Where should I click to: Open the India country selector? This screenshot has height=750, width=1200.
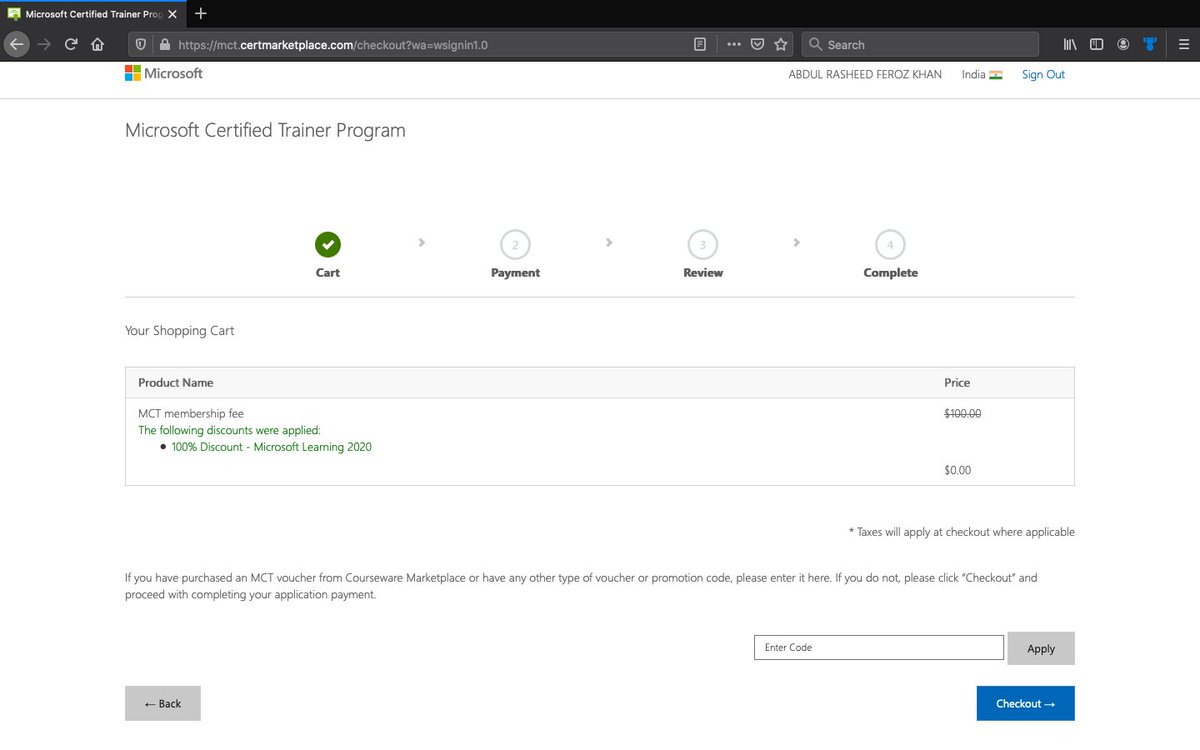point(981,74)
